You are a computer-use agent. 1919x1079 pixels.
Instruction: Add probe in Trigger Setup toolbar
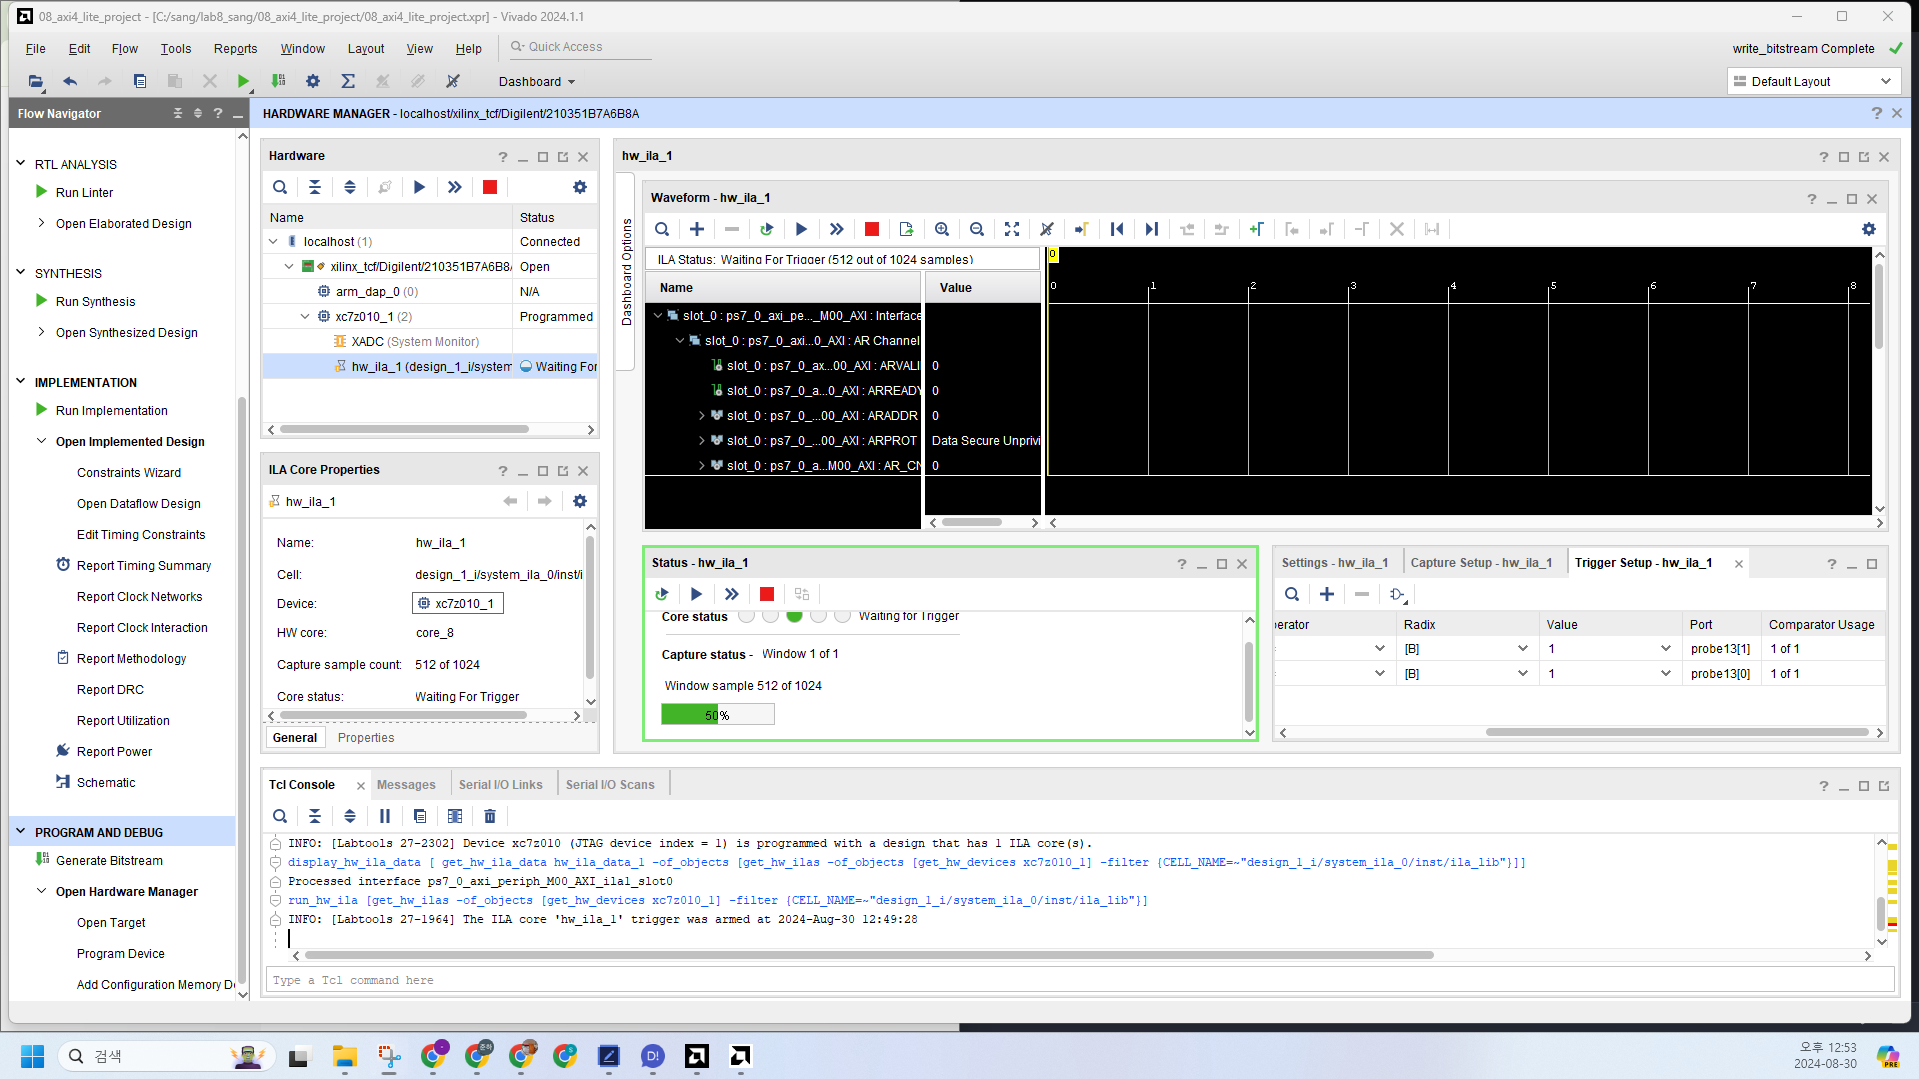click(1327, 594)
